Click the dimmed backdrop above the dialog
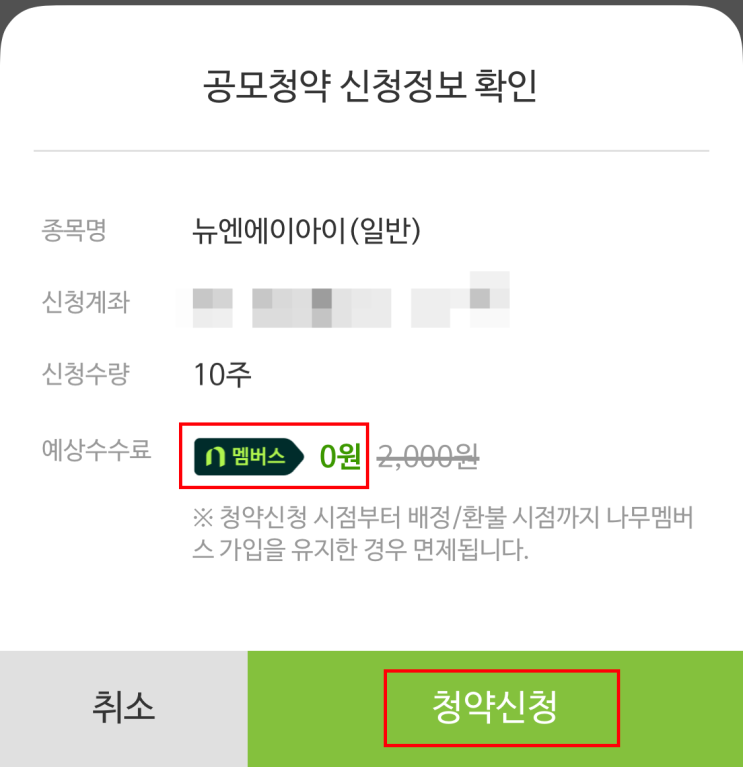The image size is (743, 767). (371, 2)
